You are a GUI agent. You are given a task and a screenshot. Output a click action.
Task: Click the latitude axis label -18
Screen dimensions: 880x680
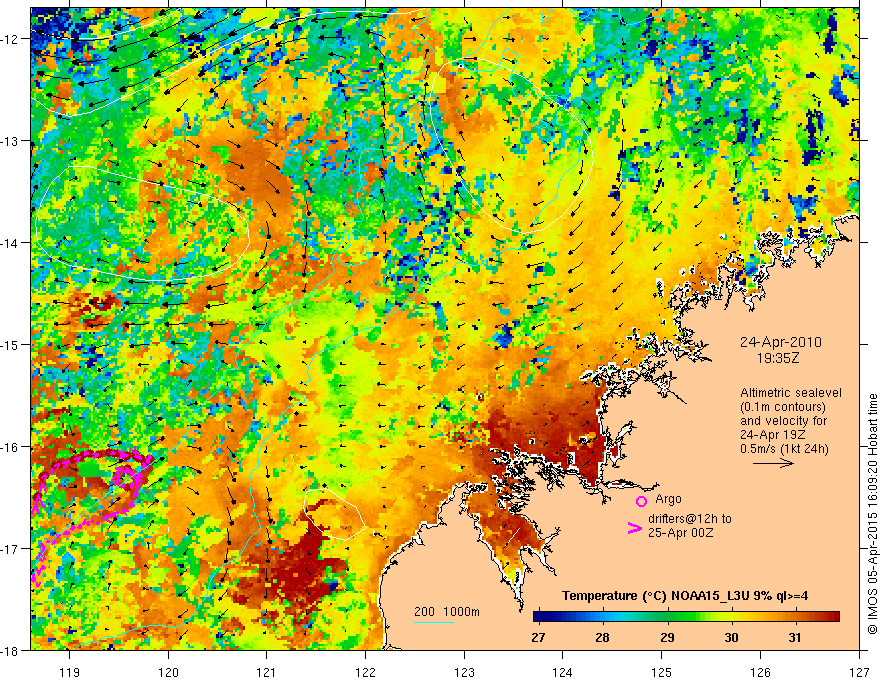pyautogui.click(x=11, y=650)
